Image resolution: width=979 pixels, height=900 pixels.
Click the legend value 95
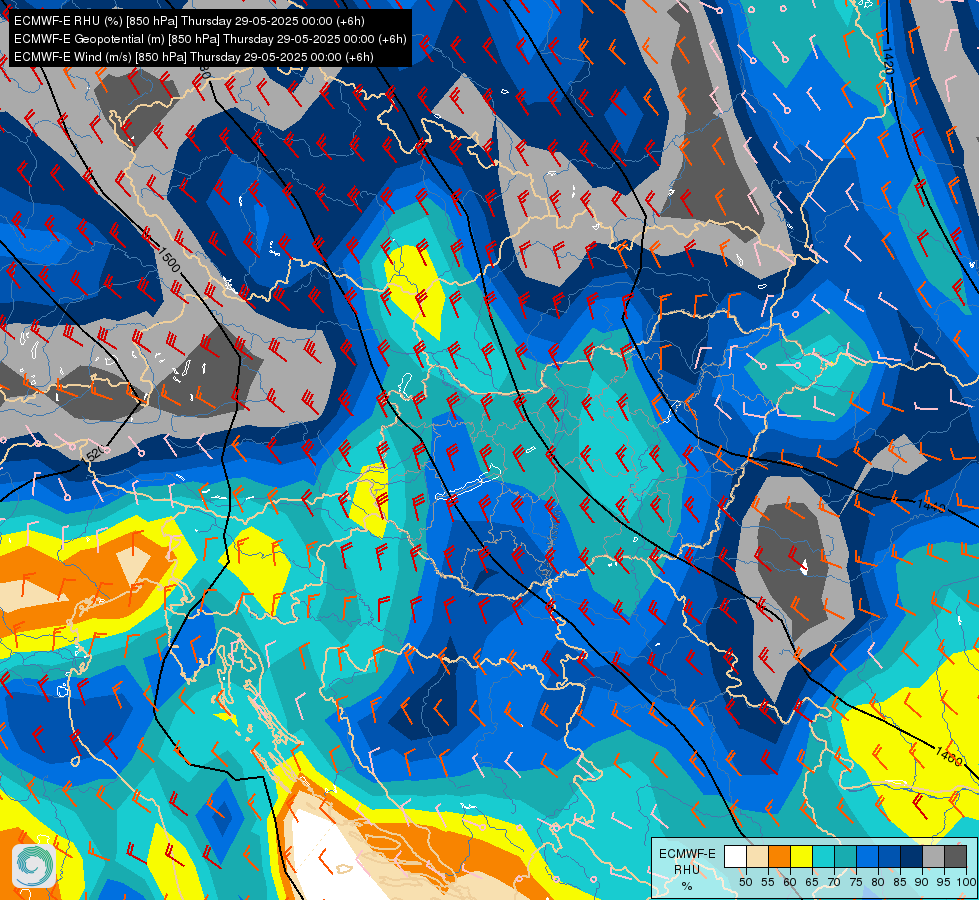[x=943, y=882]
